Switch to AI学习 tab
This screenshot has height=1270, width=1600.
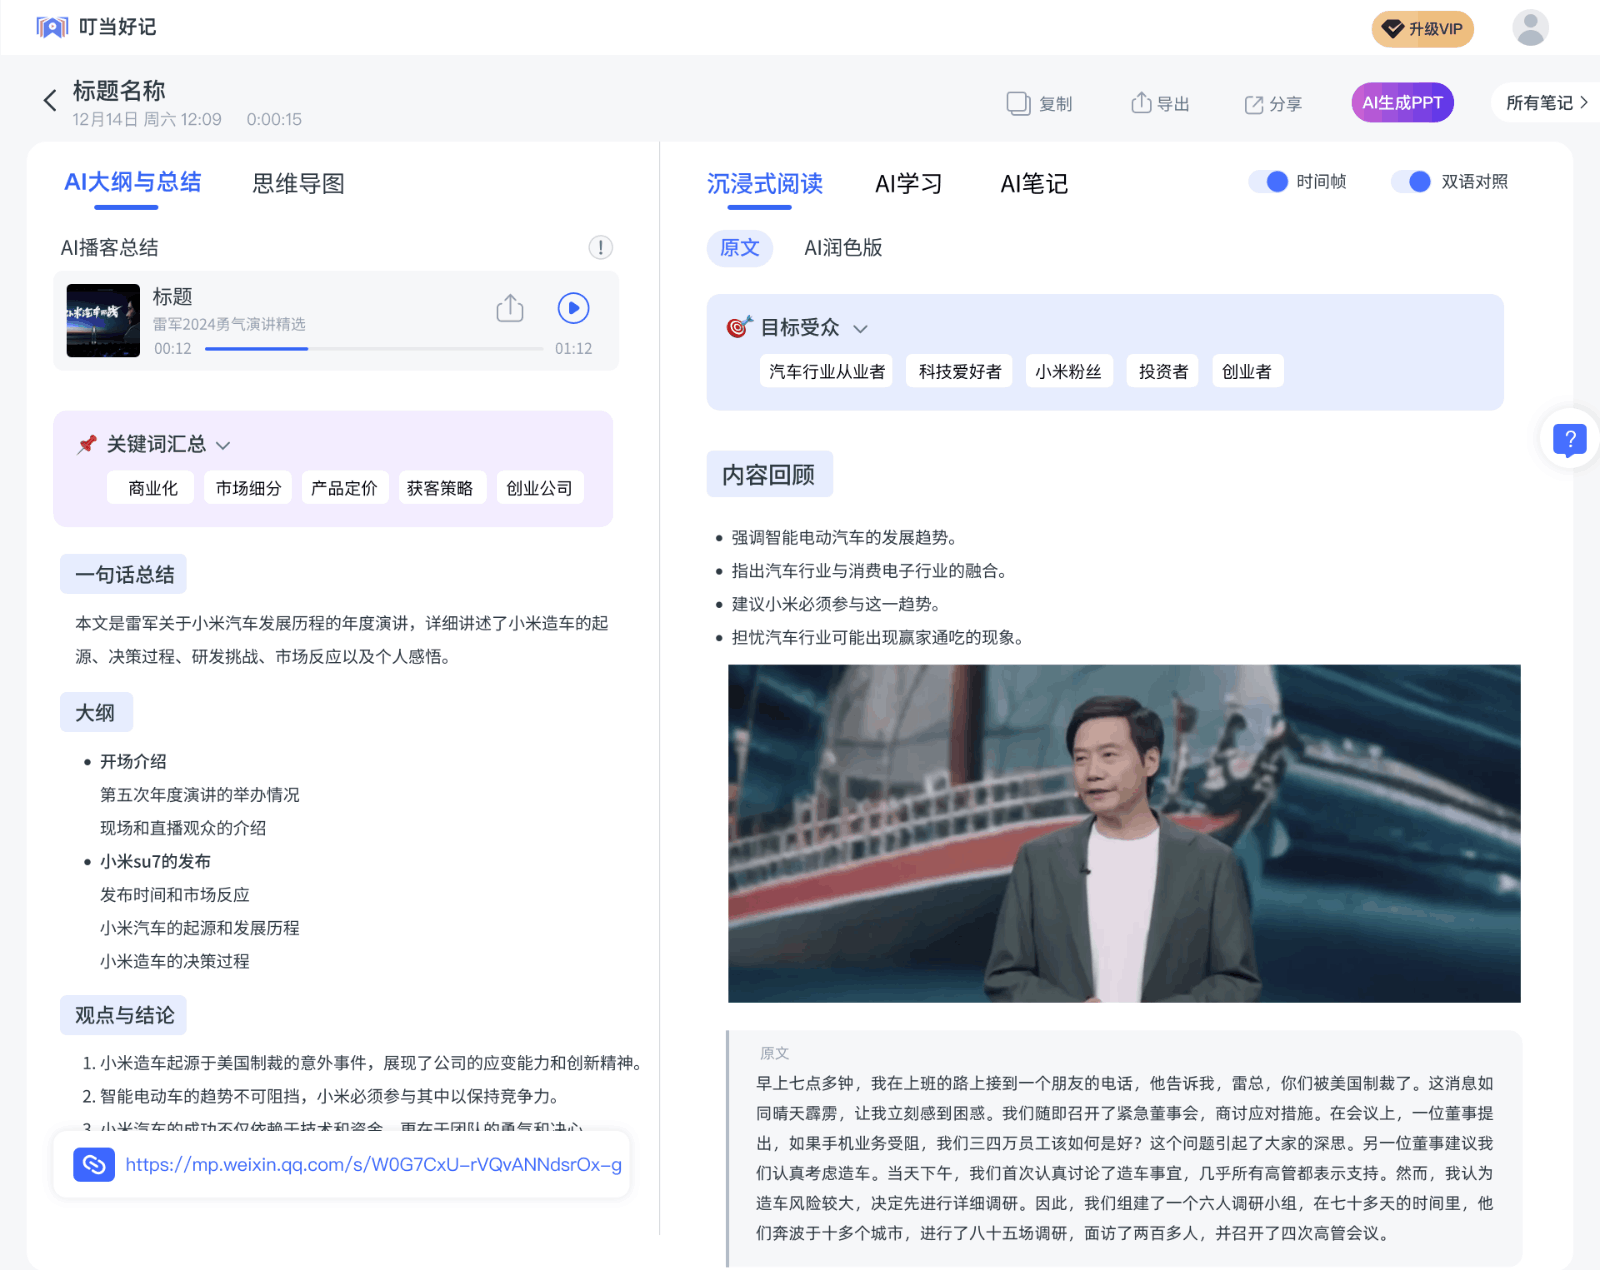(908, 183)
